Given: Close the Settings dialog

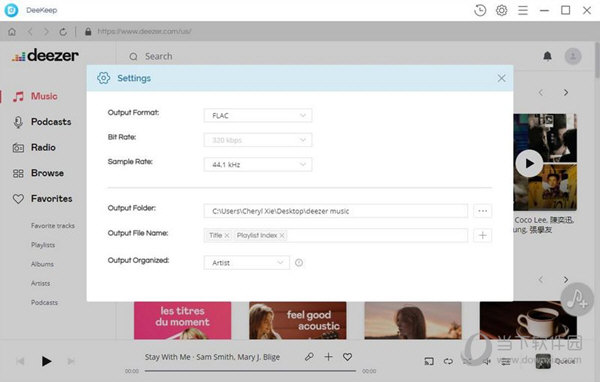Looking at the screenshot, I should (501, 78).
